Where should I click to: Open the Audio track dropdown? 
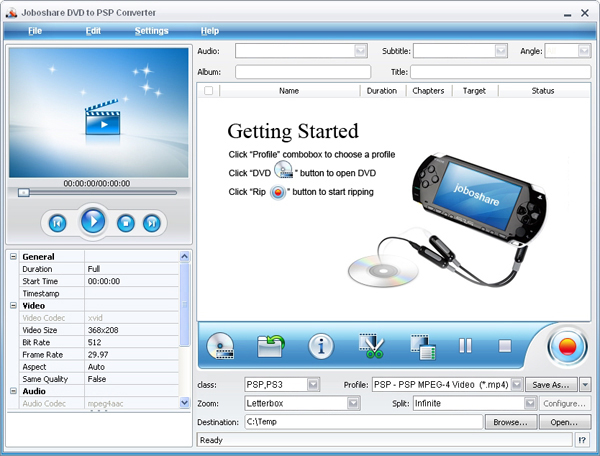[360, 51]
